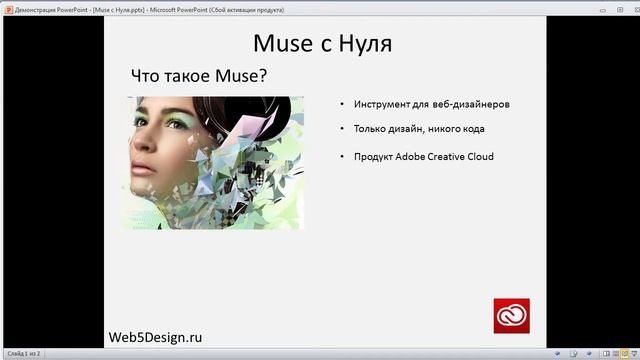Click the "Слайд 1 из 2" status indicator
This screenshot has height=360, width=640.
pos(24,353)
